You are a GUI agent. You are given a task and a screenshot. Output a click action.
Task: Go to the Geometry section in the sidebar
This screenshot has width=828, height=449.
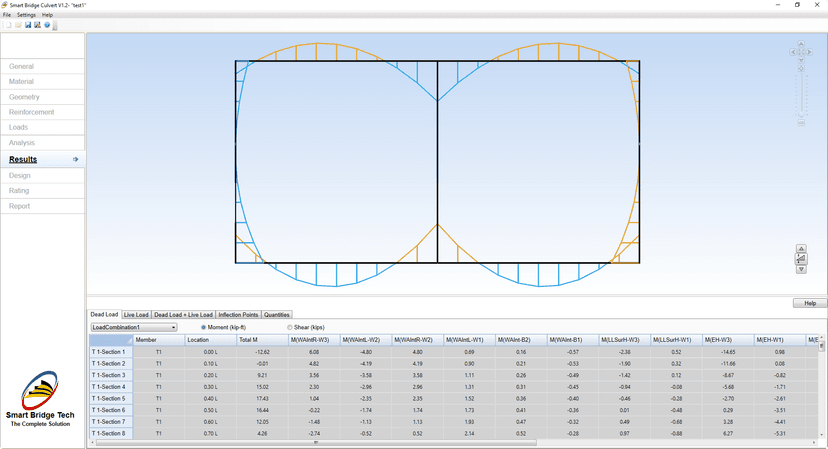point(24,97)
